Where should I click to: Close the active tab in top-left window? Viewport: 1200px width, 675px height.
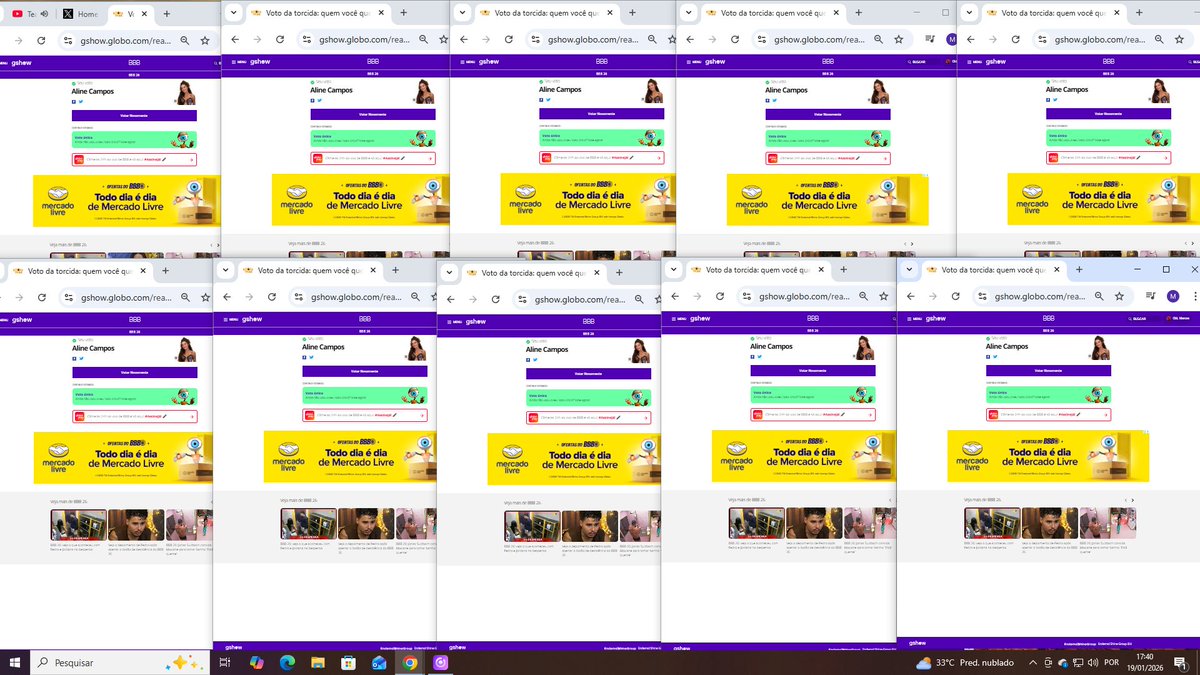click(x=146, y=14)
